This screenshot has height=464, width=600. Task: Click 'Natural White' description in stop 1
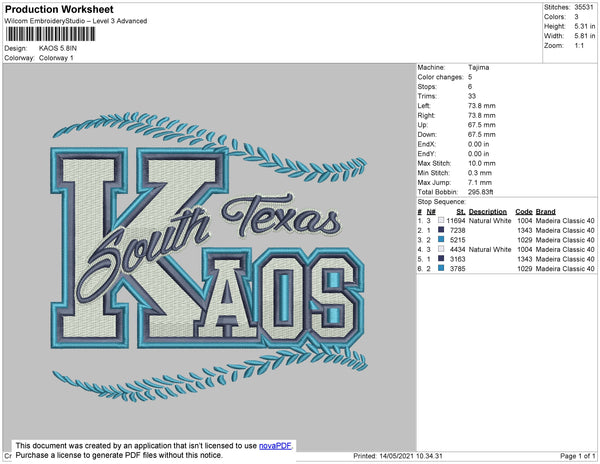pos(490,221)
